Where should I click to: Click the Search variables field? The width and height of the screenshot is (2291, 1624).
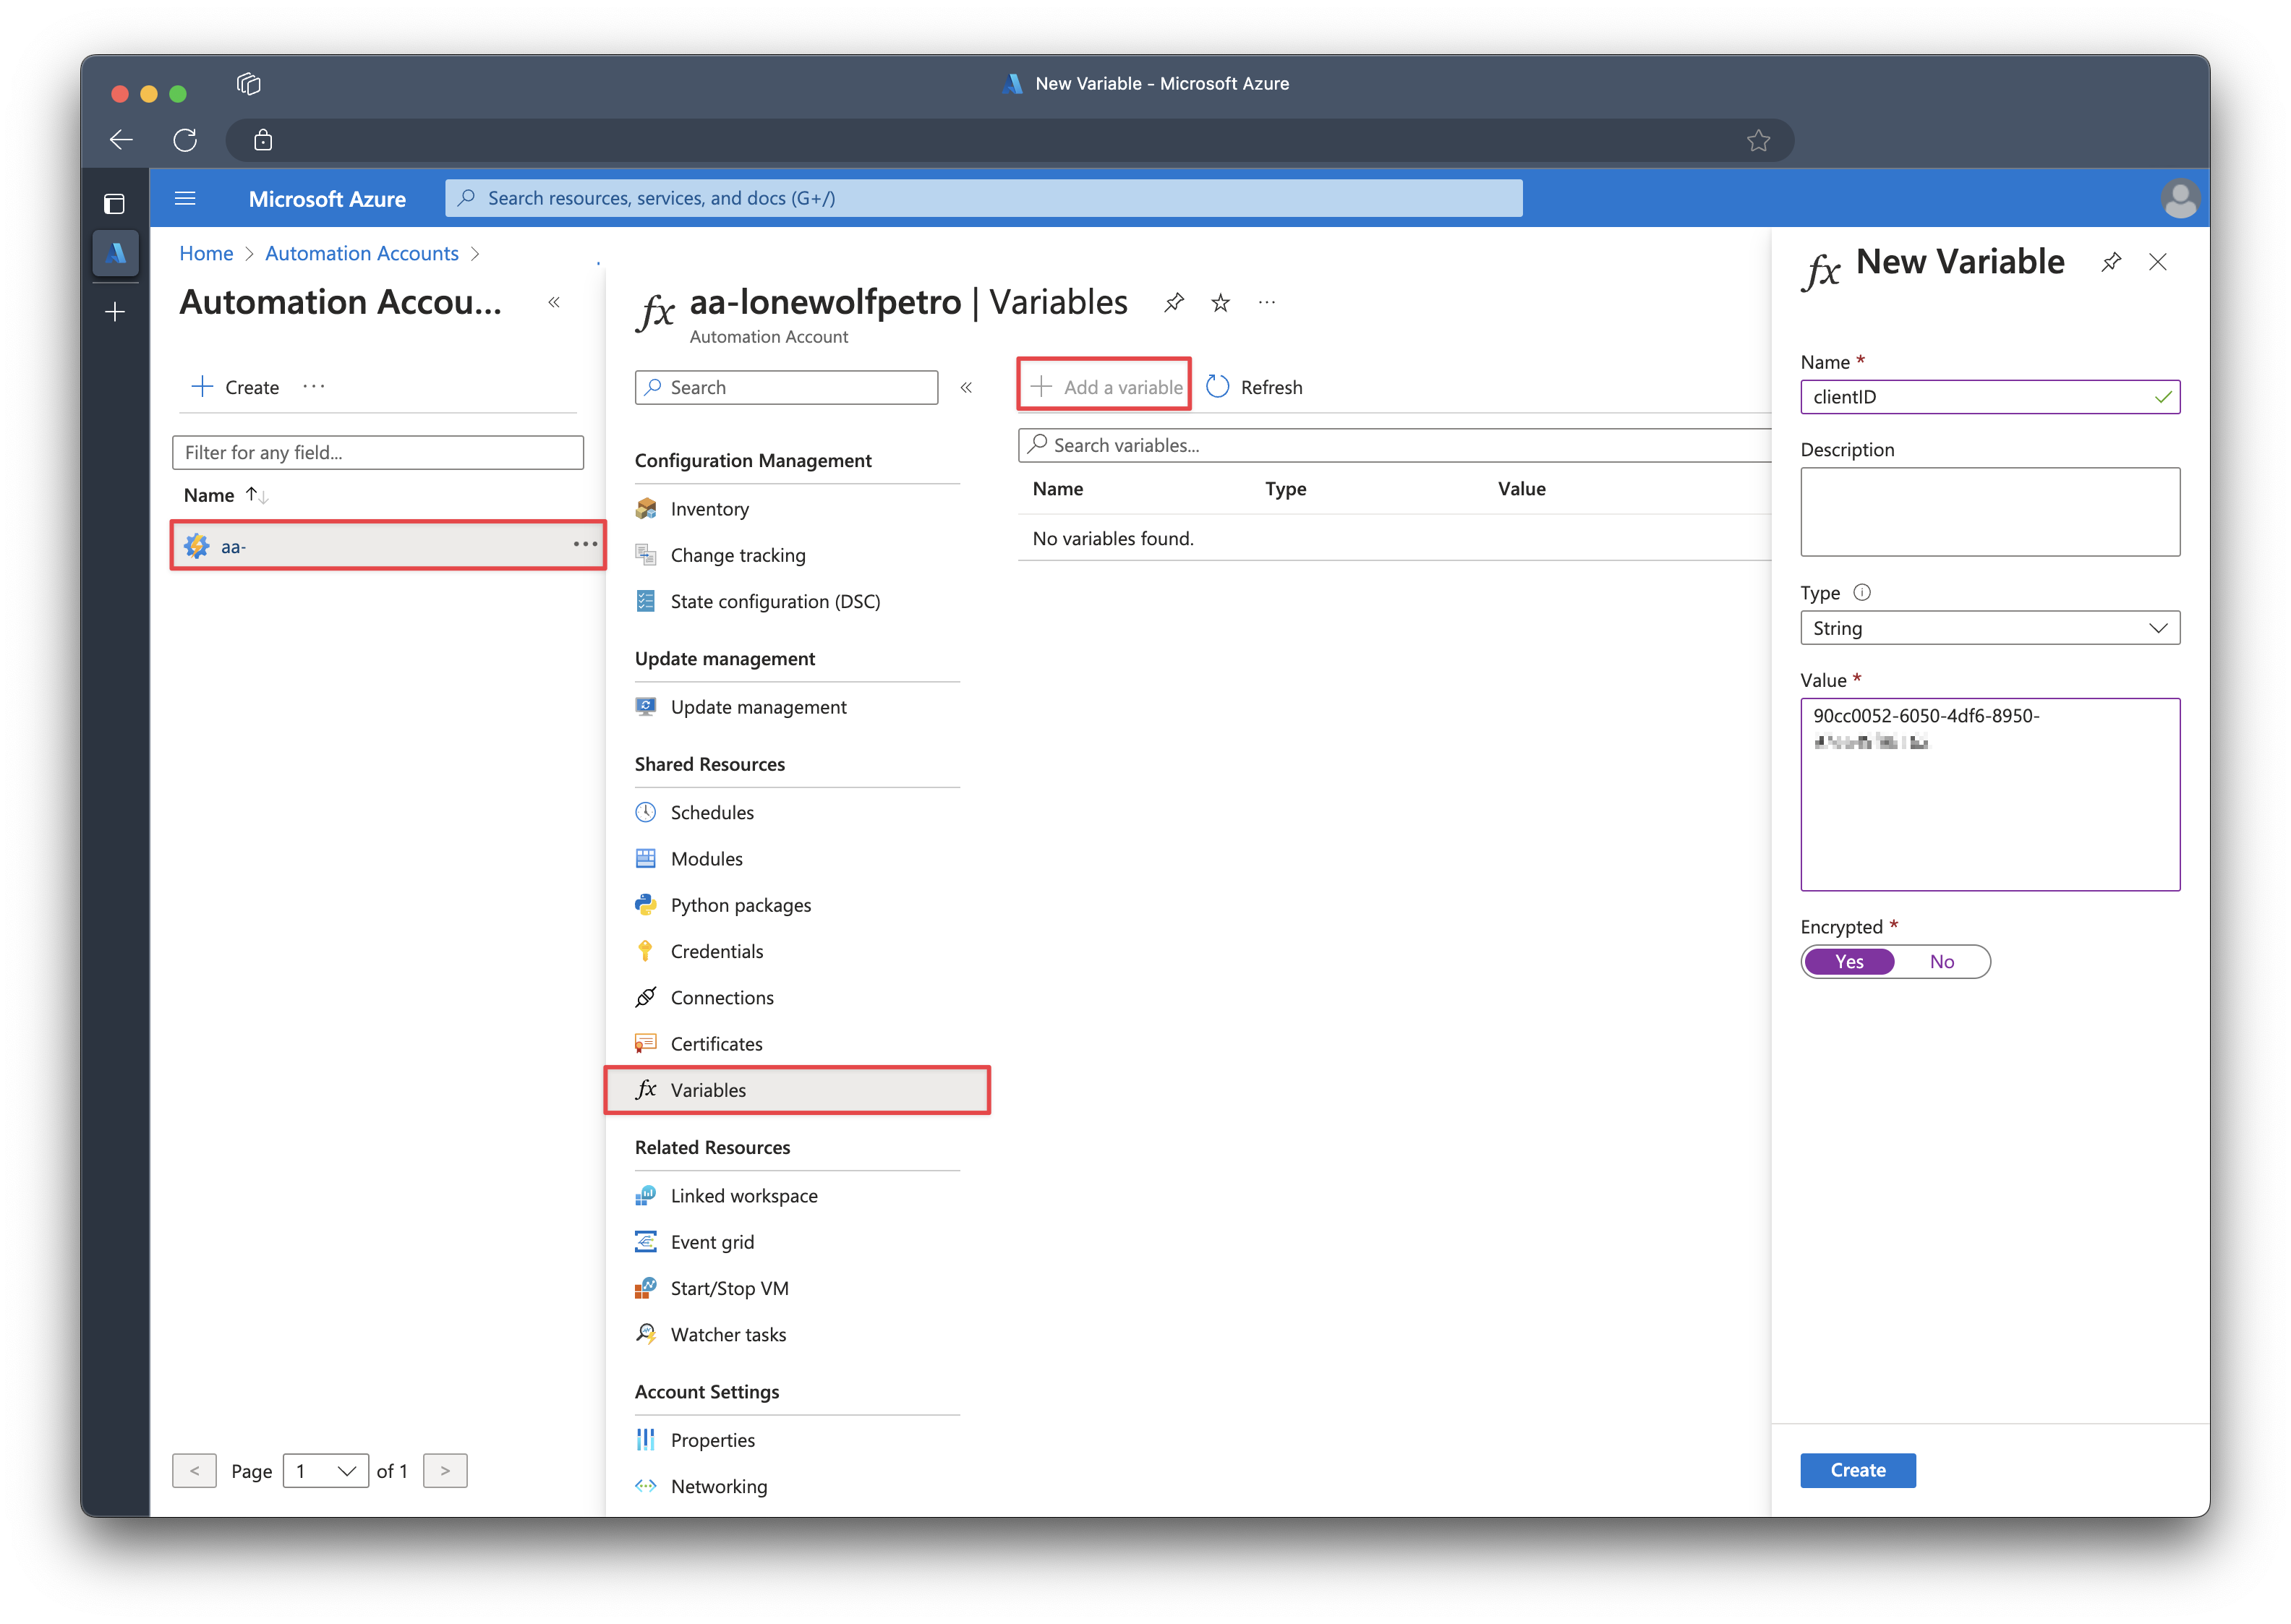(x=1394, y=445)
